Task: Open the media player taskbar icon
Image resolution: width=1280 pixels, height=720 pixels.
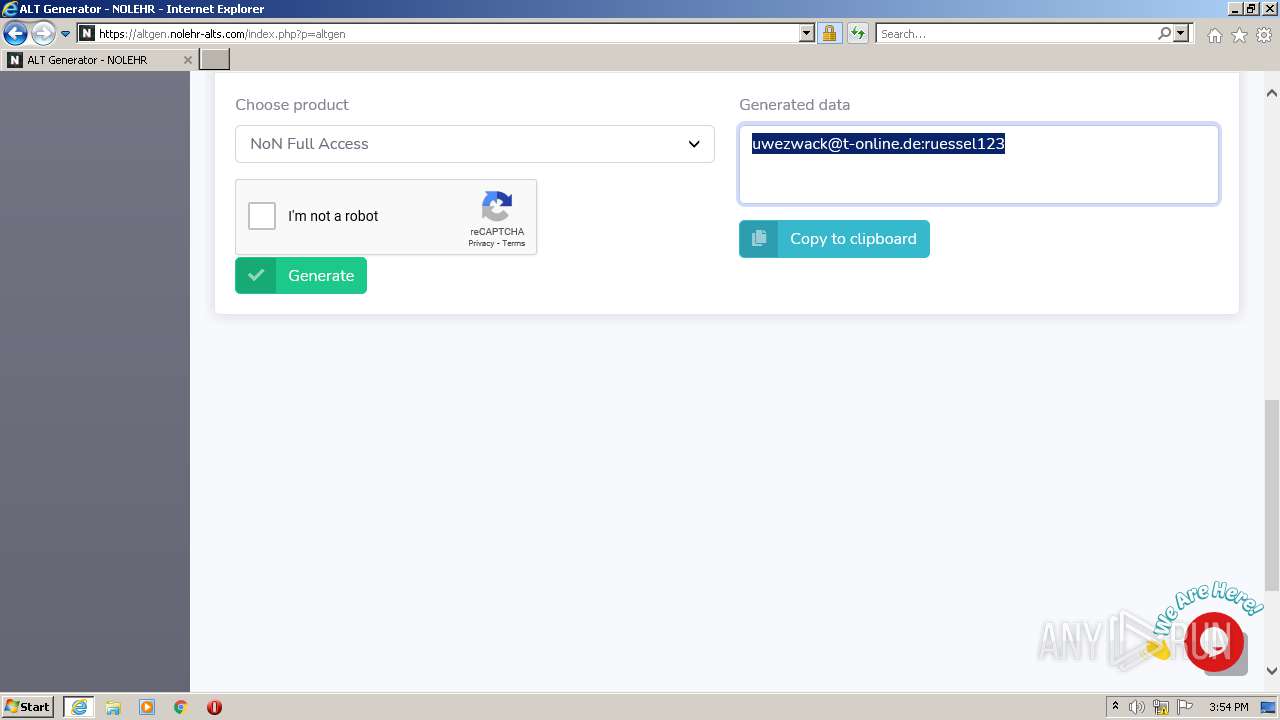Action: pos(147,707)
